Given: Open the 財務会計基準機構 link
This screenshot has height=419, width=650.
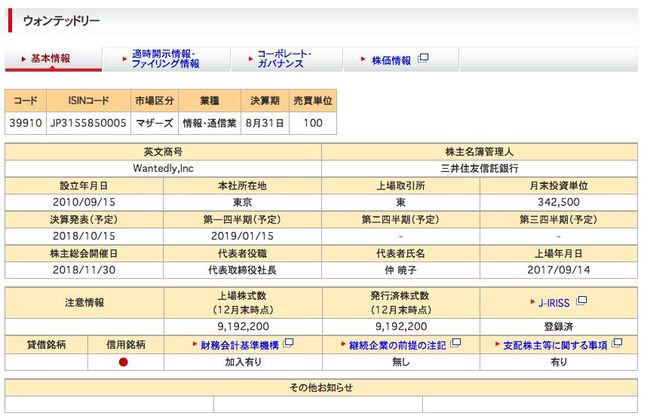Looking at the screenshot, I should 240,345.
